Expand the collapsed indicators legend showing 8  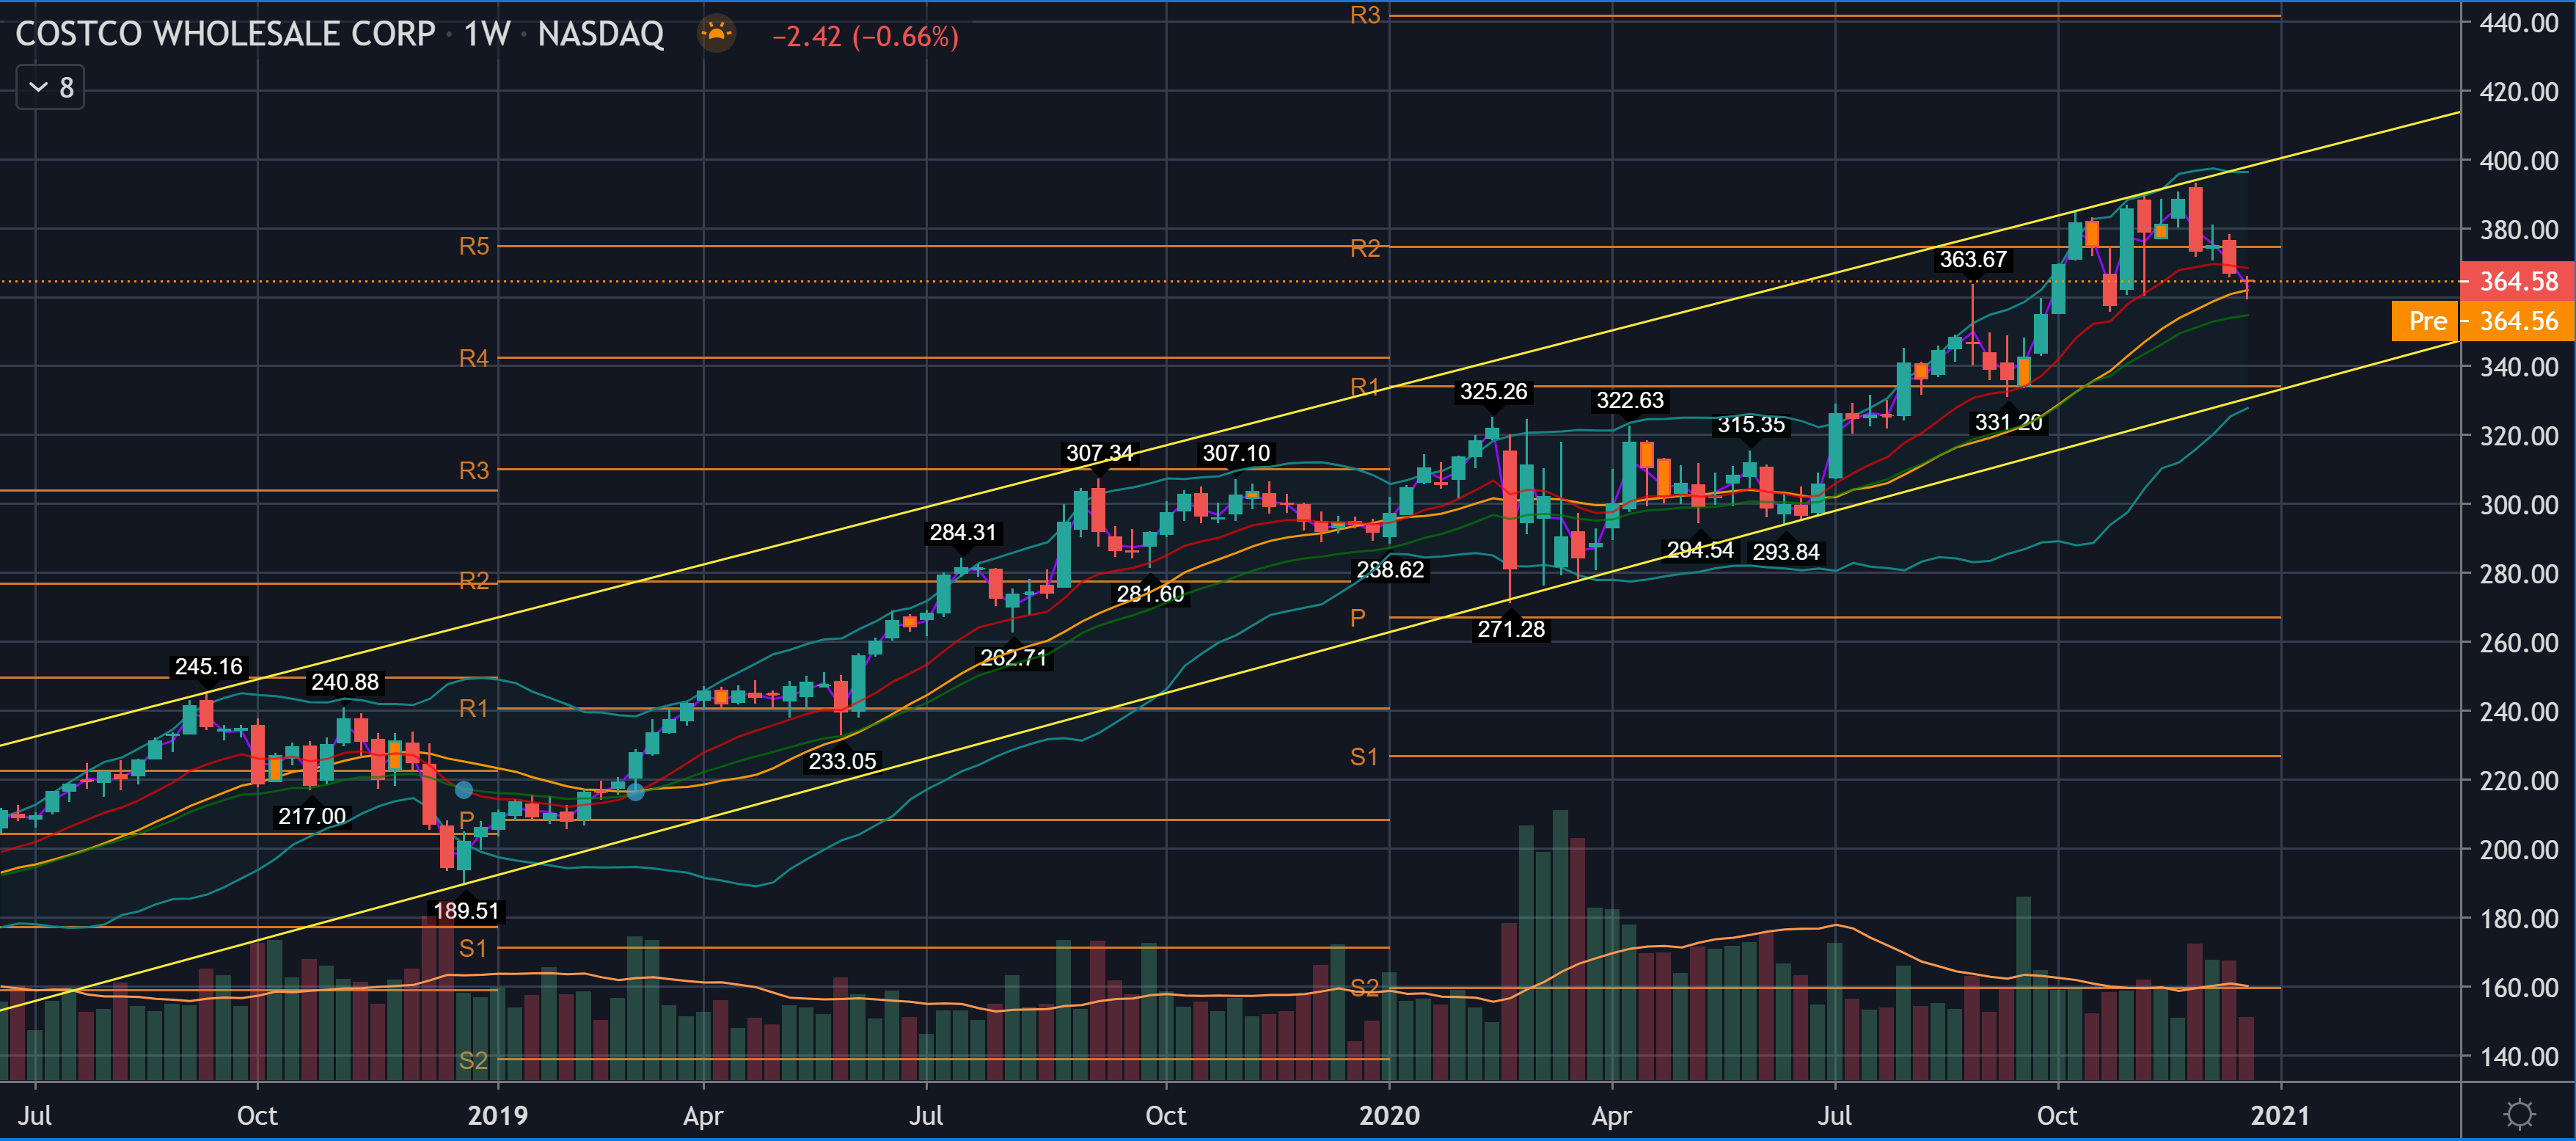(x=50, y=88)
